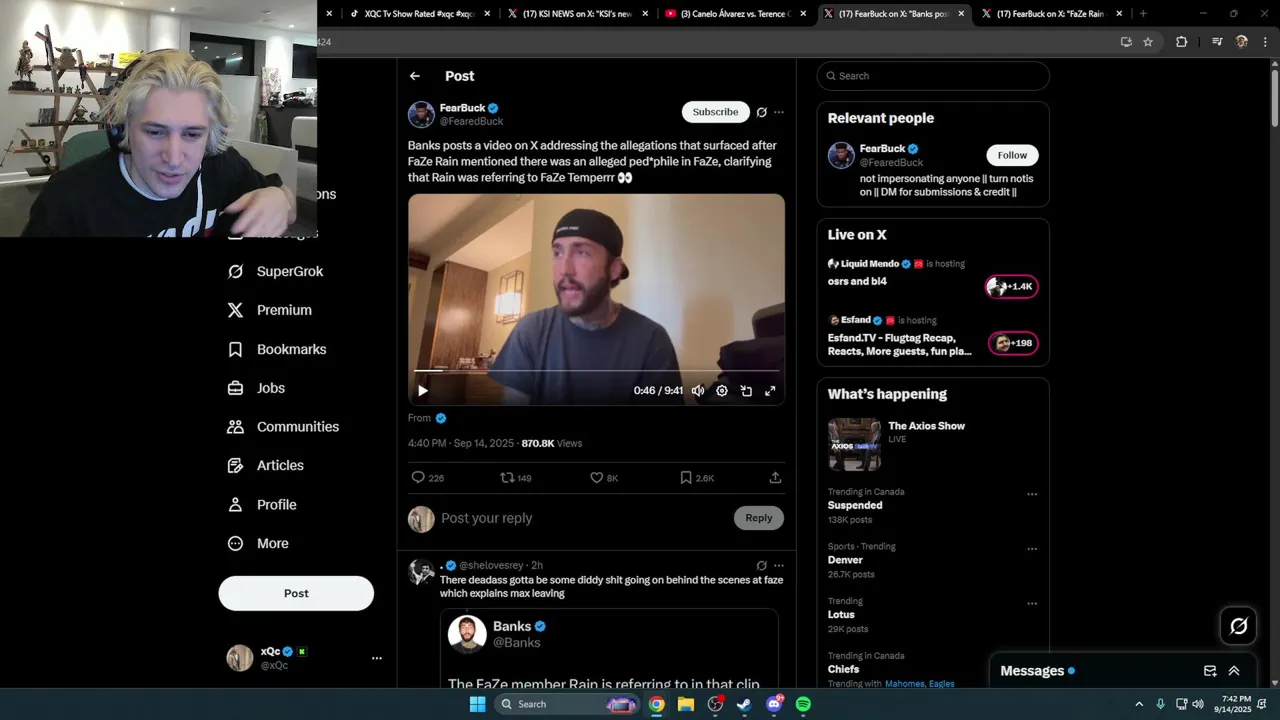Enter fullscreen on the video
Image resolution: width=1280 pixels, height=720 pixels.
[770, 391]
